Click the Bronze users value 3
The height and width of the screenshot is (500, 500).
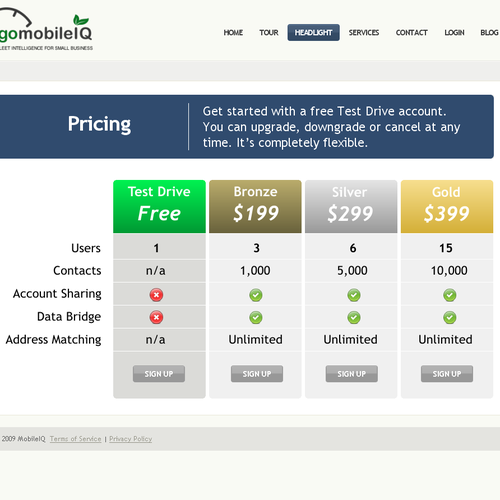(x=256, y=248)
